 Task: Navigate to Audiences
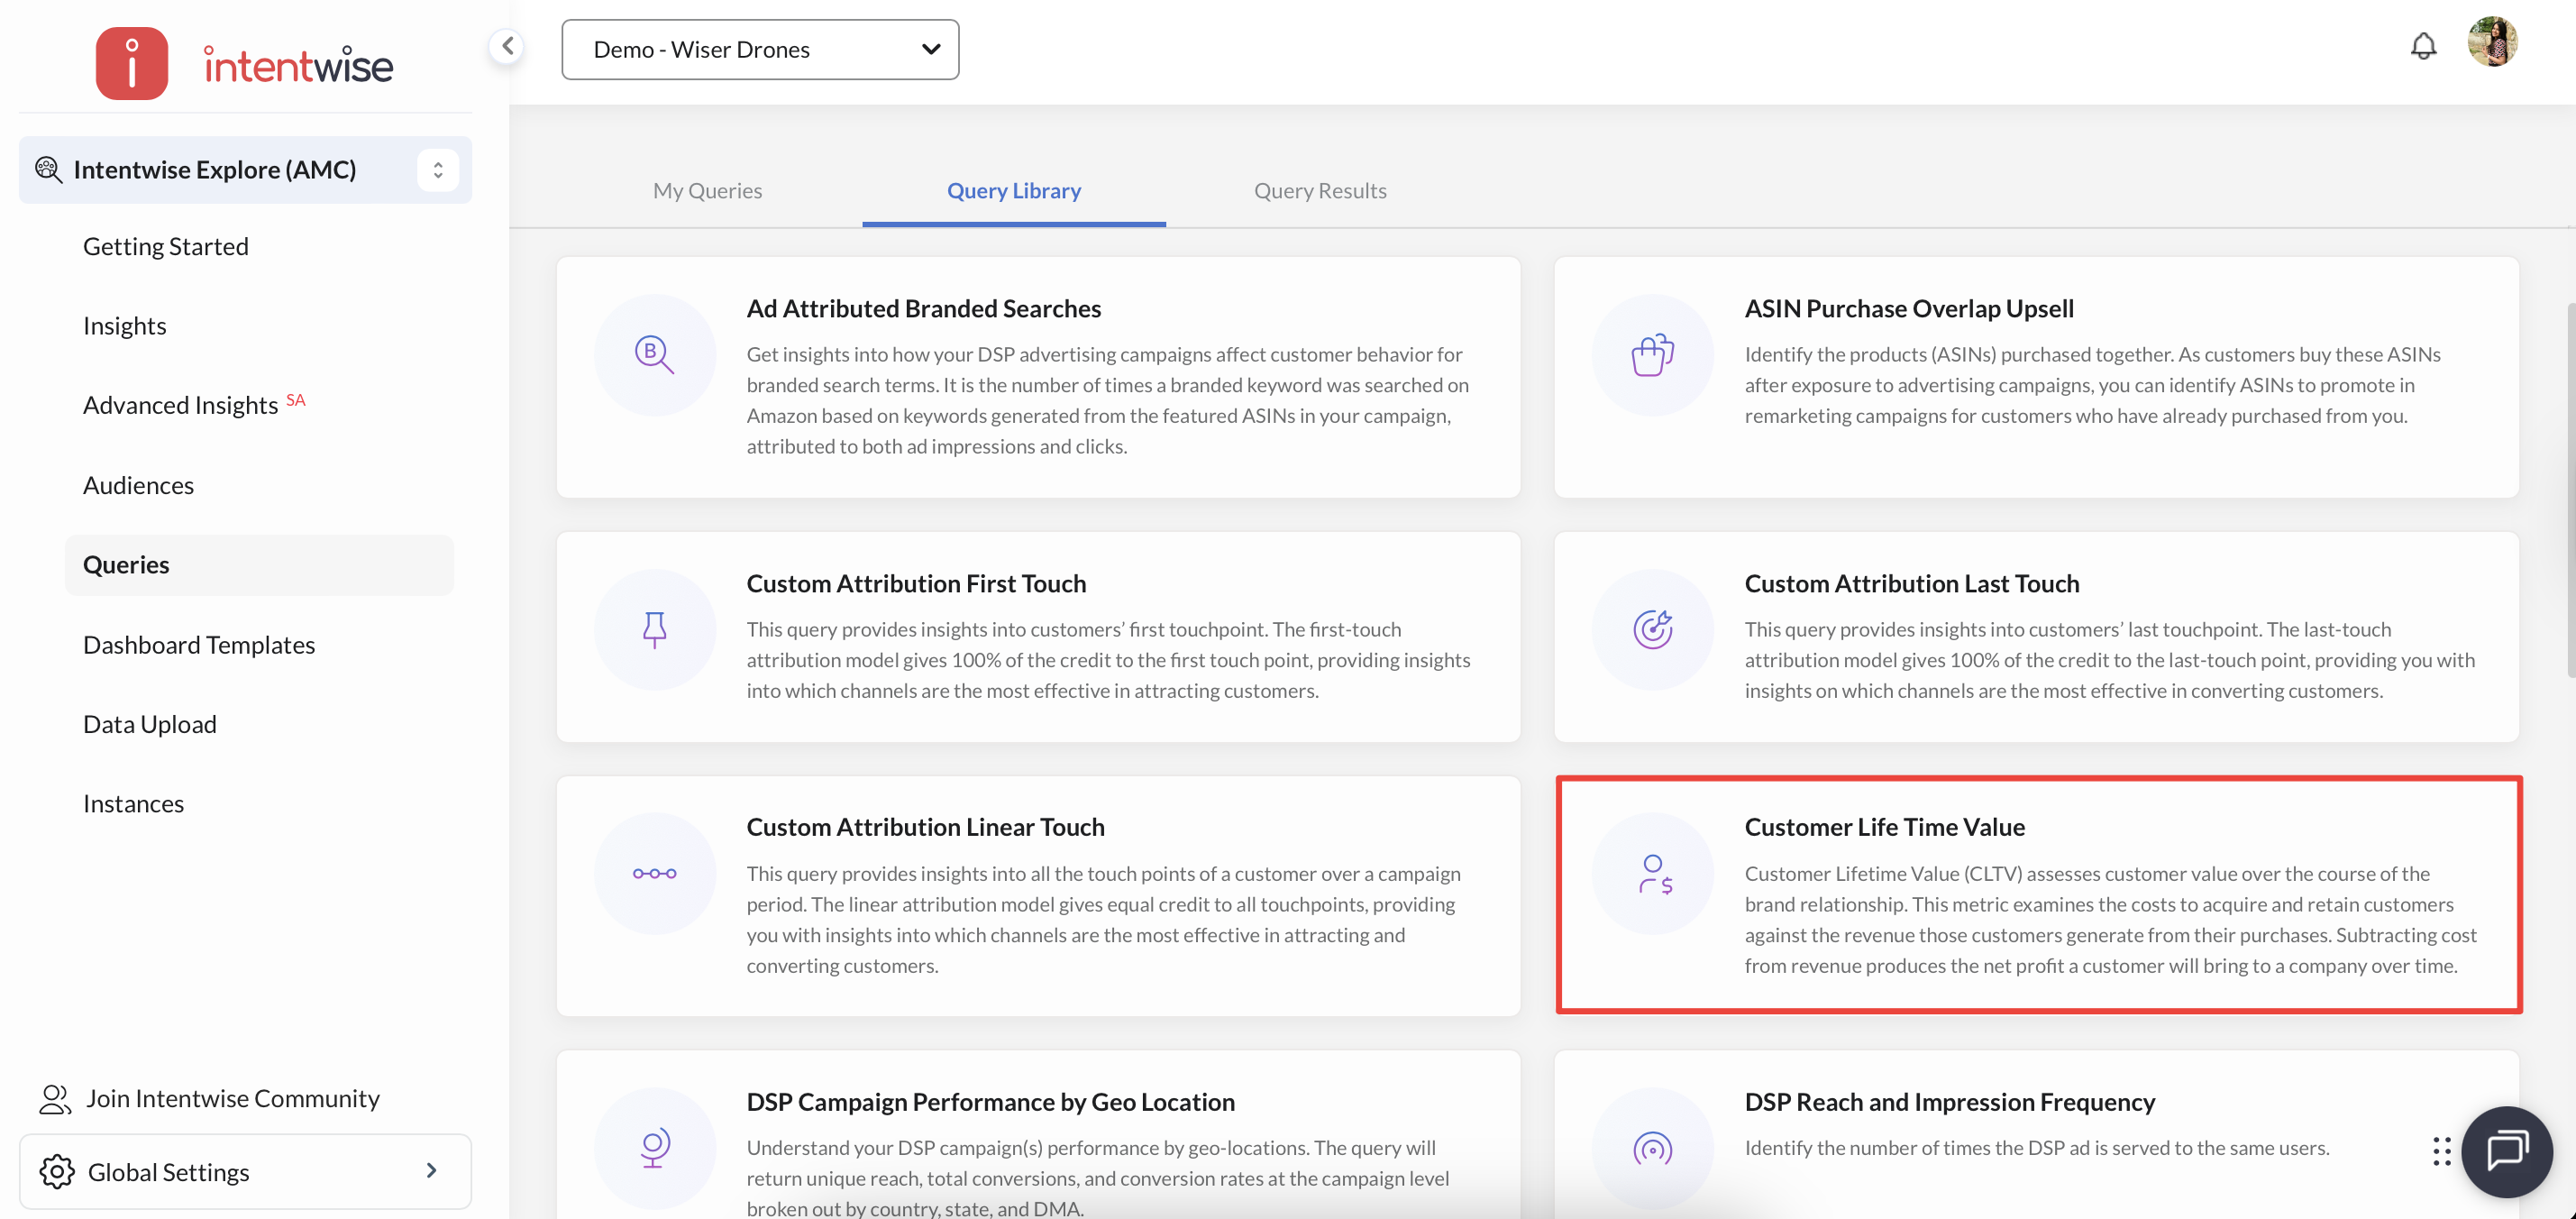tap(139, 485)
